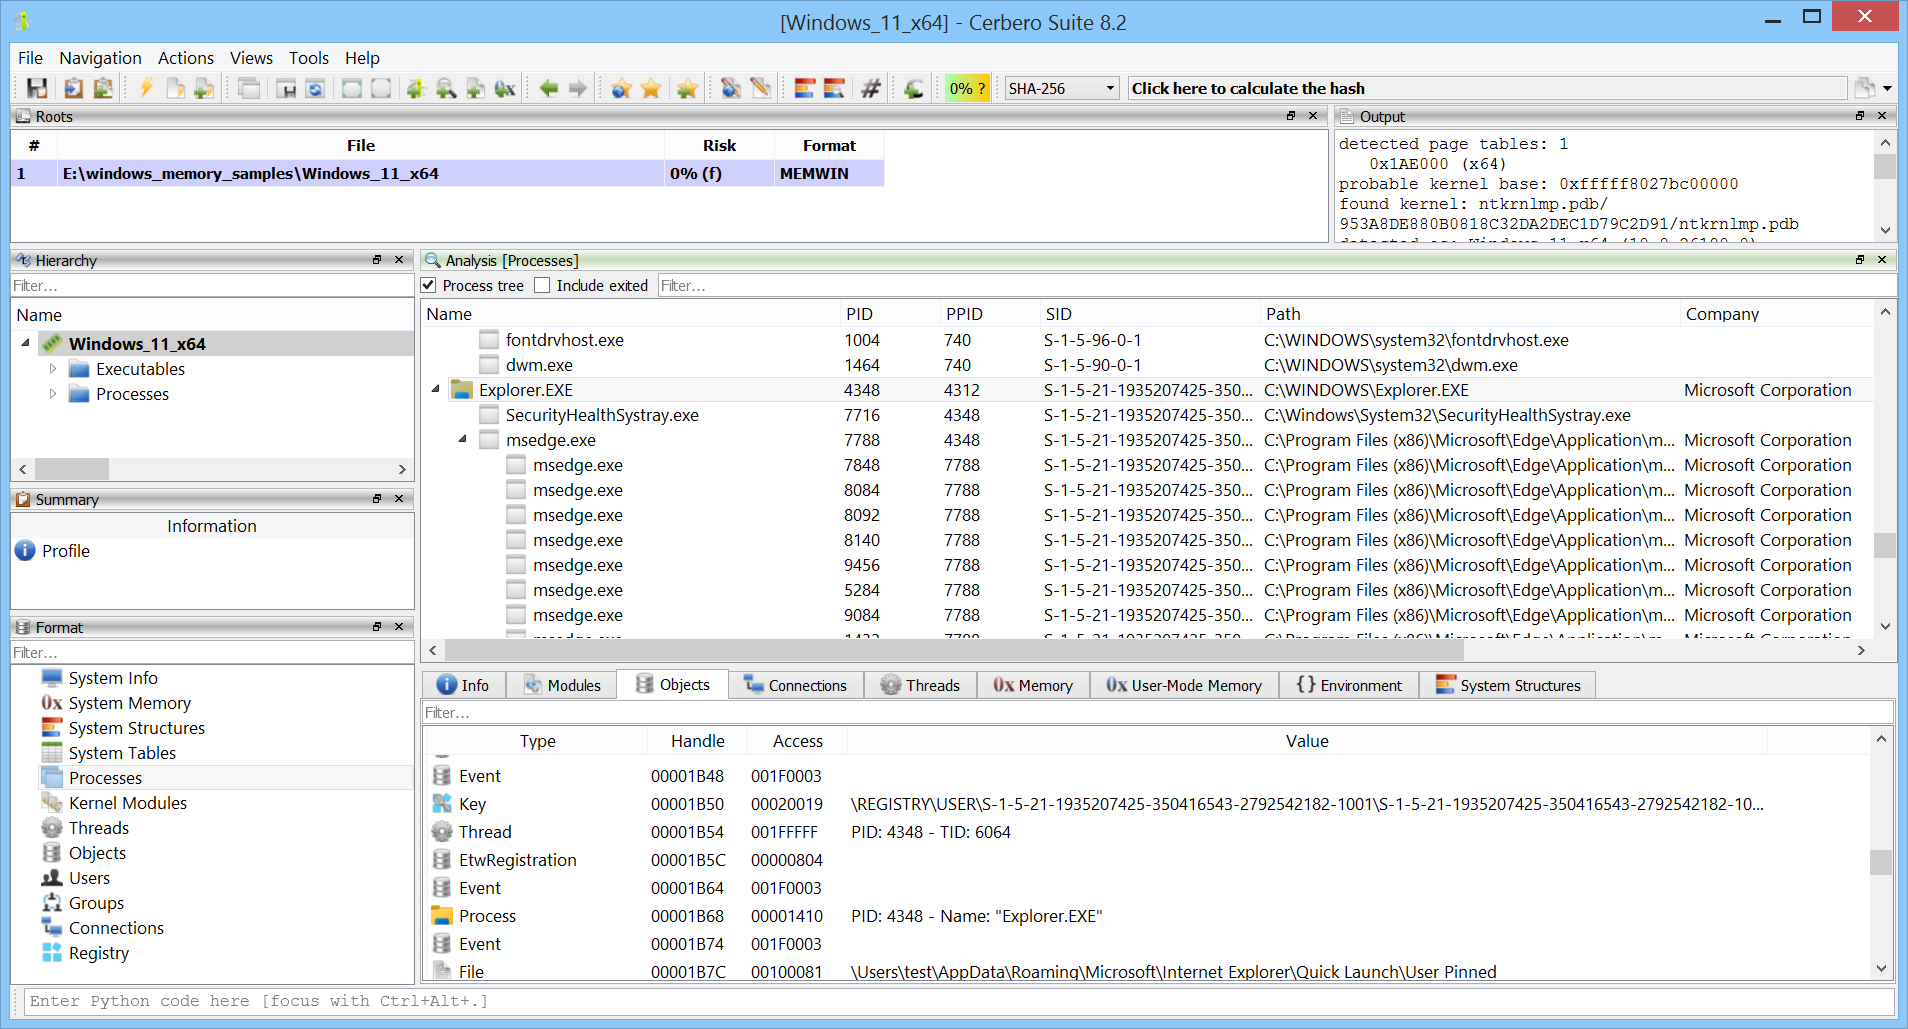Click the hash symbol toolbar icon

(x=871, y=89)
